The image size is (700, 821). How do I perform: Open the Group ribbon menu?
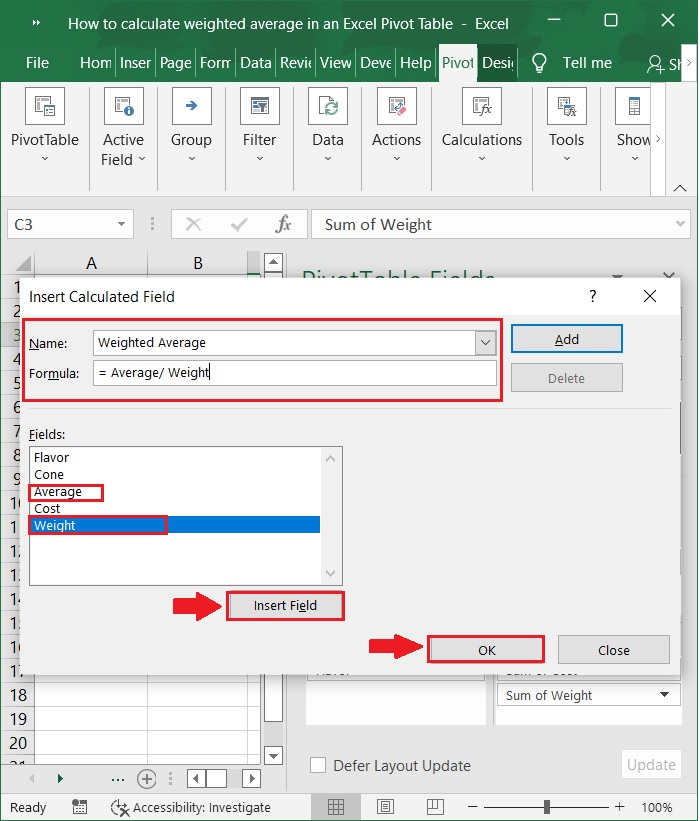coord(191,126)
